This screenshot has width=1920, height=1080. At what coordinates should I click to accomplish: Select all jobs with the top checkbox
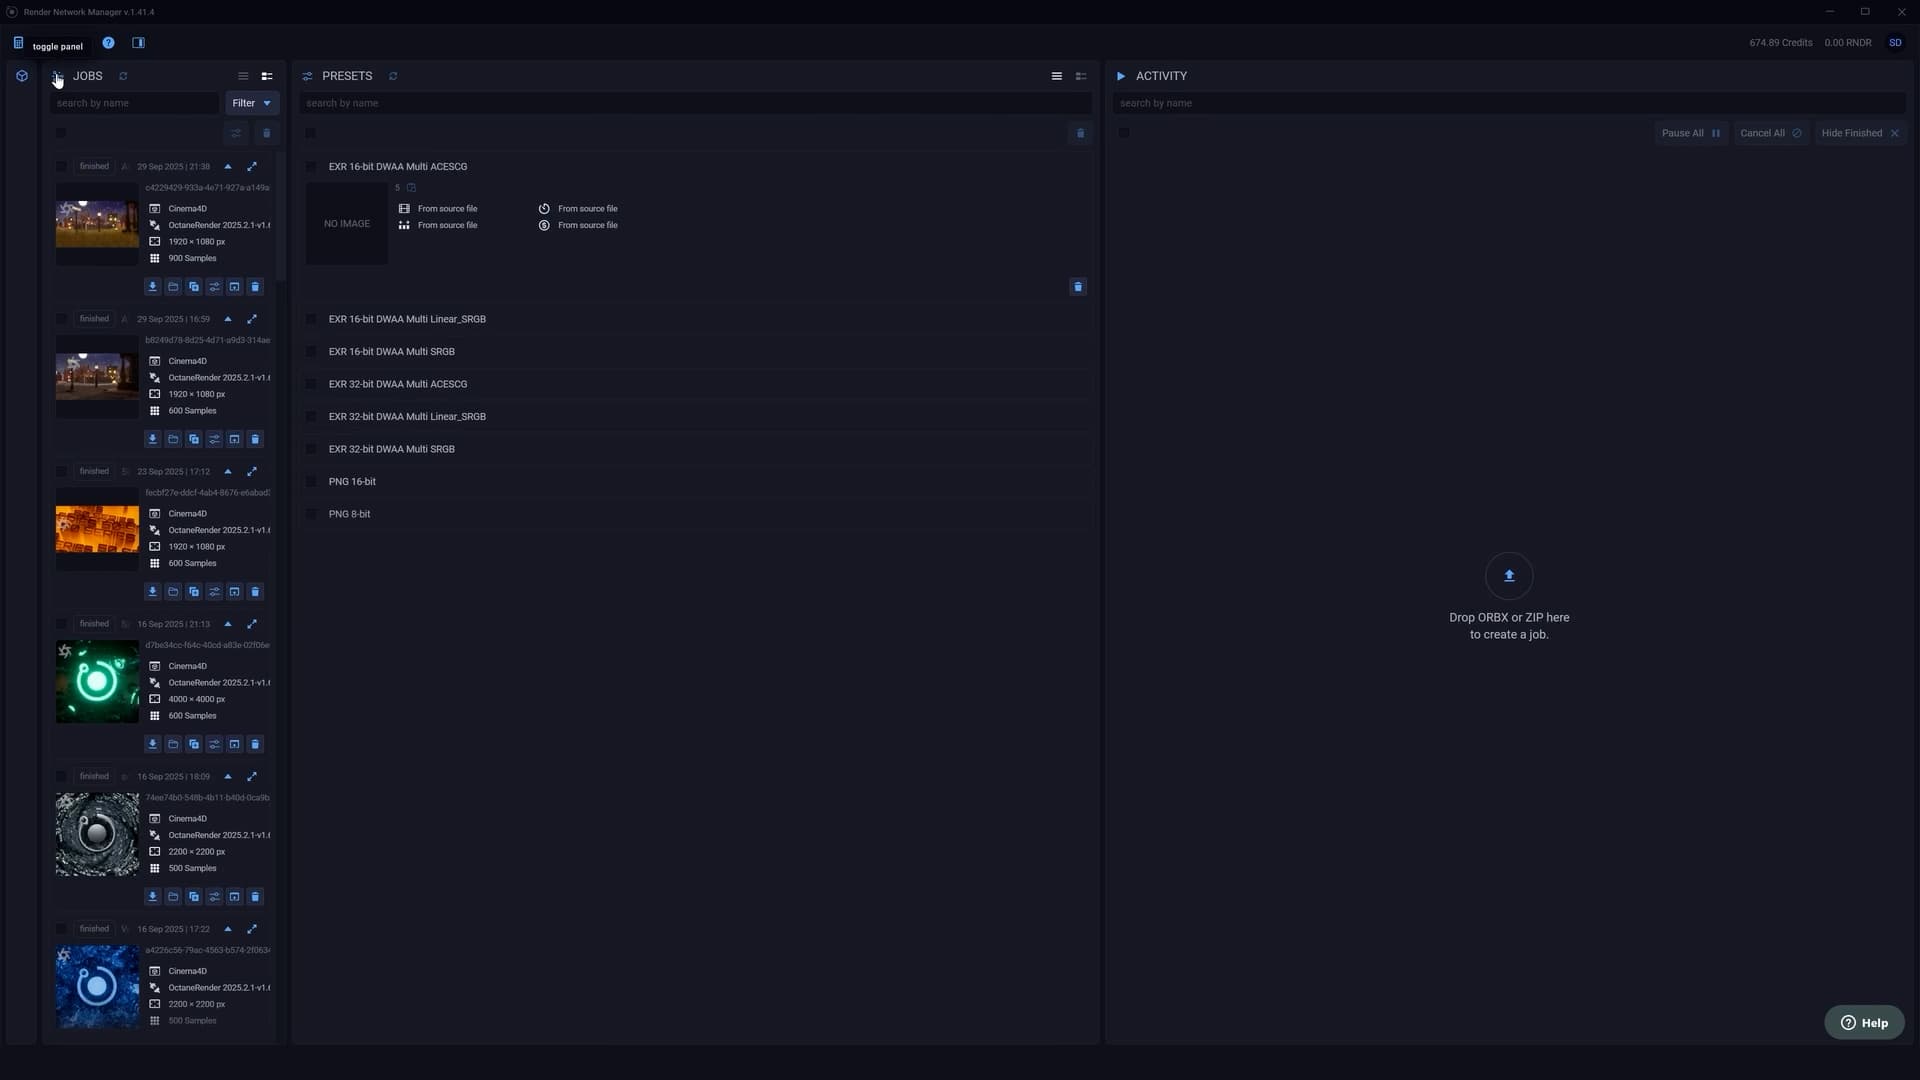(x=61, y=133)
